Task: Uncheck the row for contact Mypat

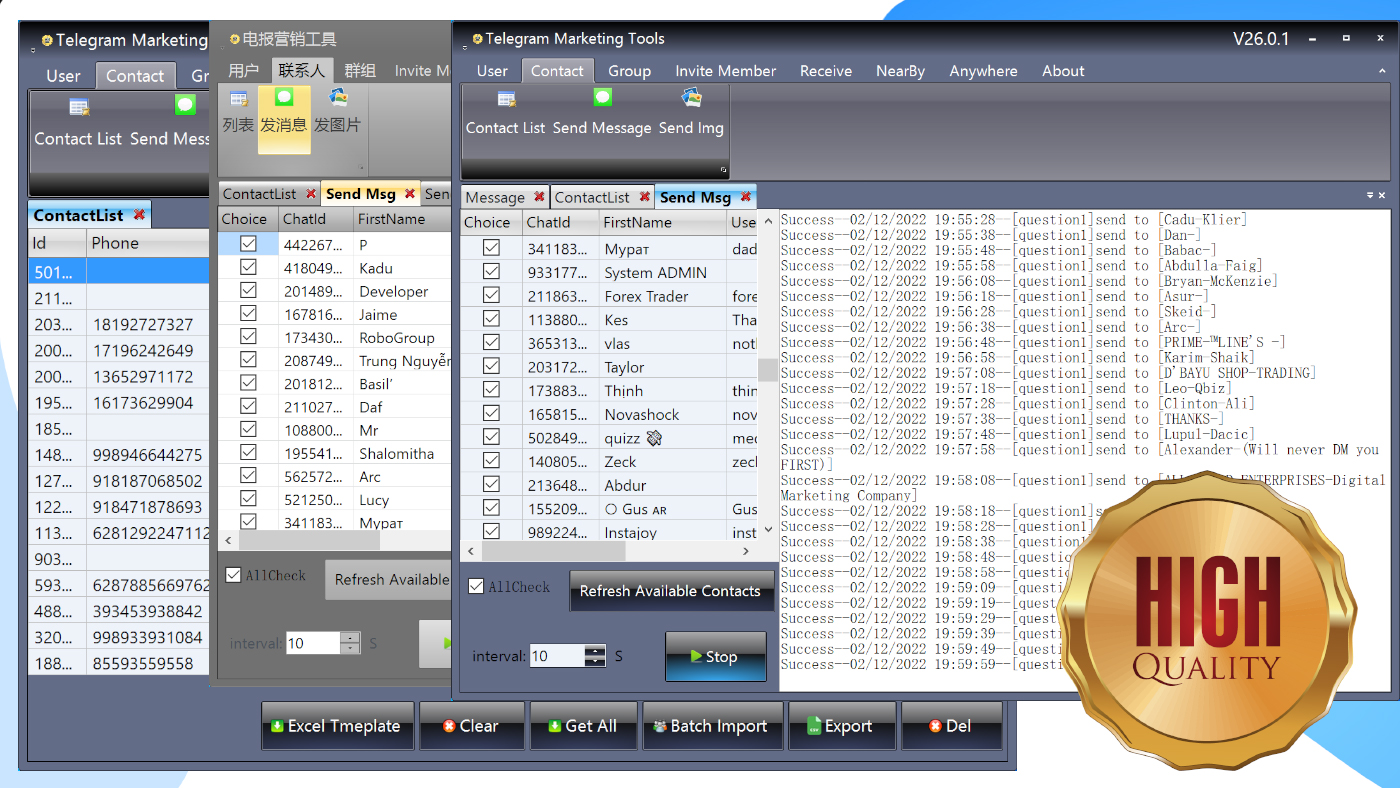Action: click(491, 248)
